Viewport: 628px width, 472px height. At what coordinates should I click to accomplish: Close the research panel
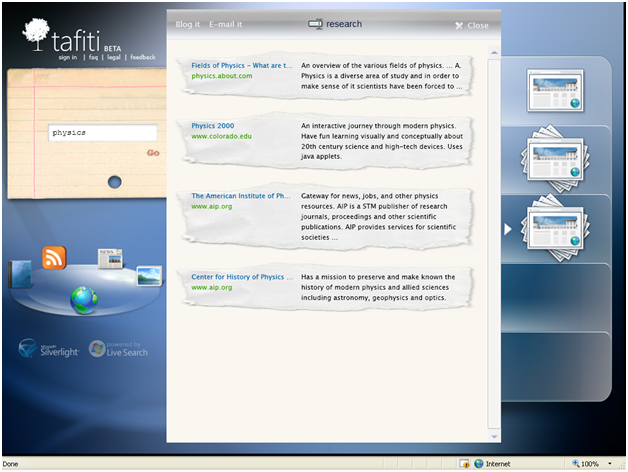pyautogui.click(x=472, y=26)
